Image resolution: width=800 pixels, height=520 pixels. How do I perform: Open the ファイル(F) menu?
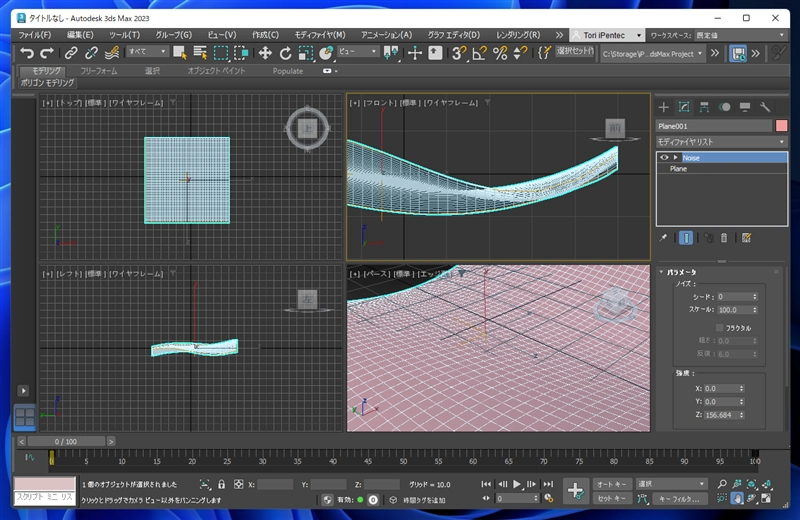click(x=35, y=35)
